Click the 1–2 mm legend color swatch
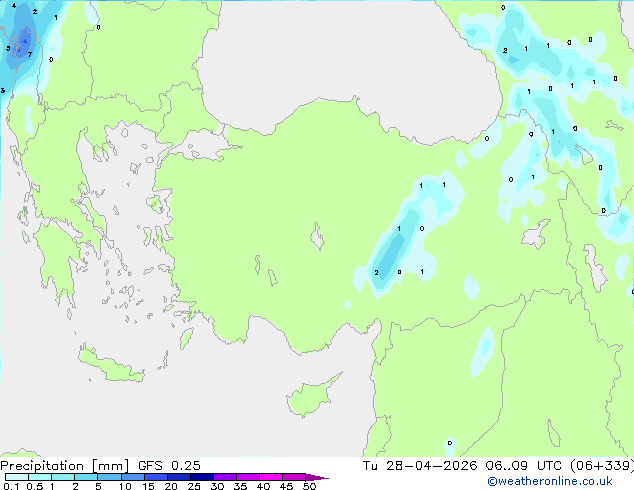Image resolution: width=634 pixels, height=490 pixels. [63, 477]
